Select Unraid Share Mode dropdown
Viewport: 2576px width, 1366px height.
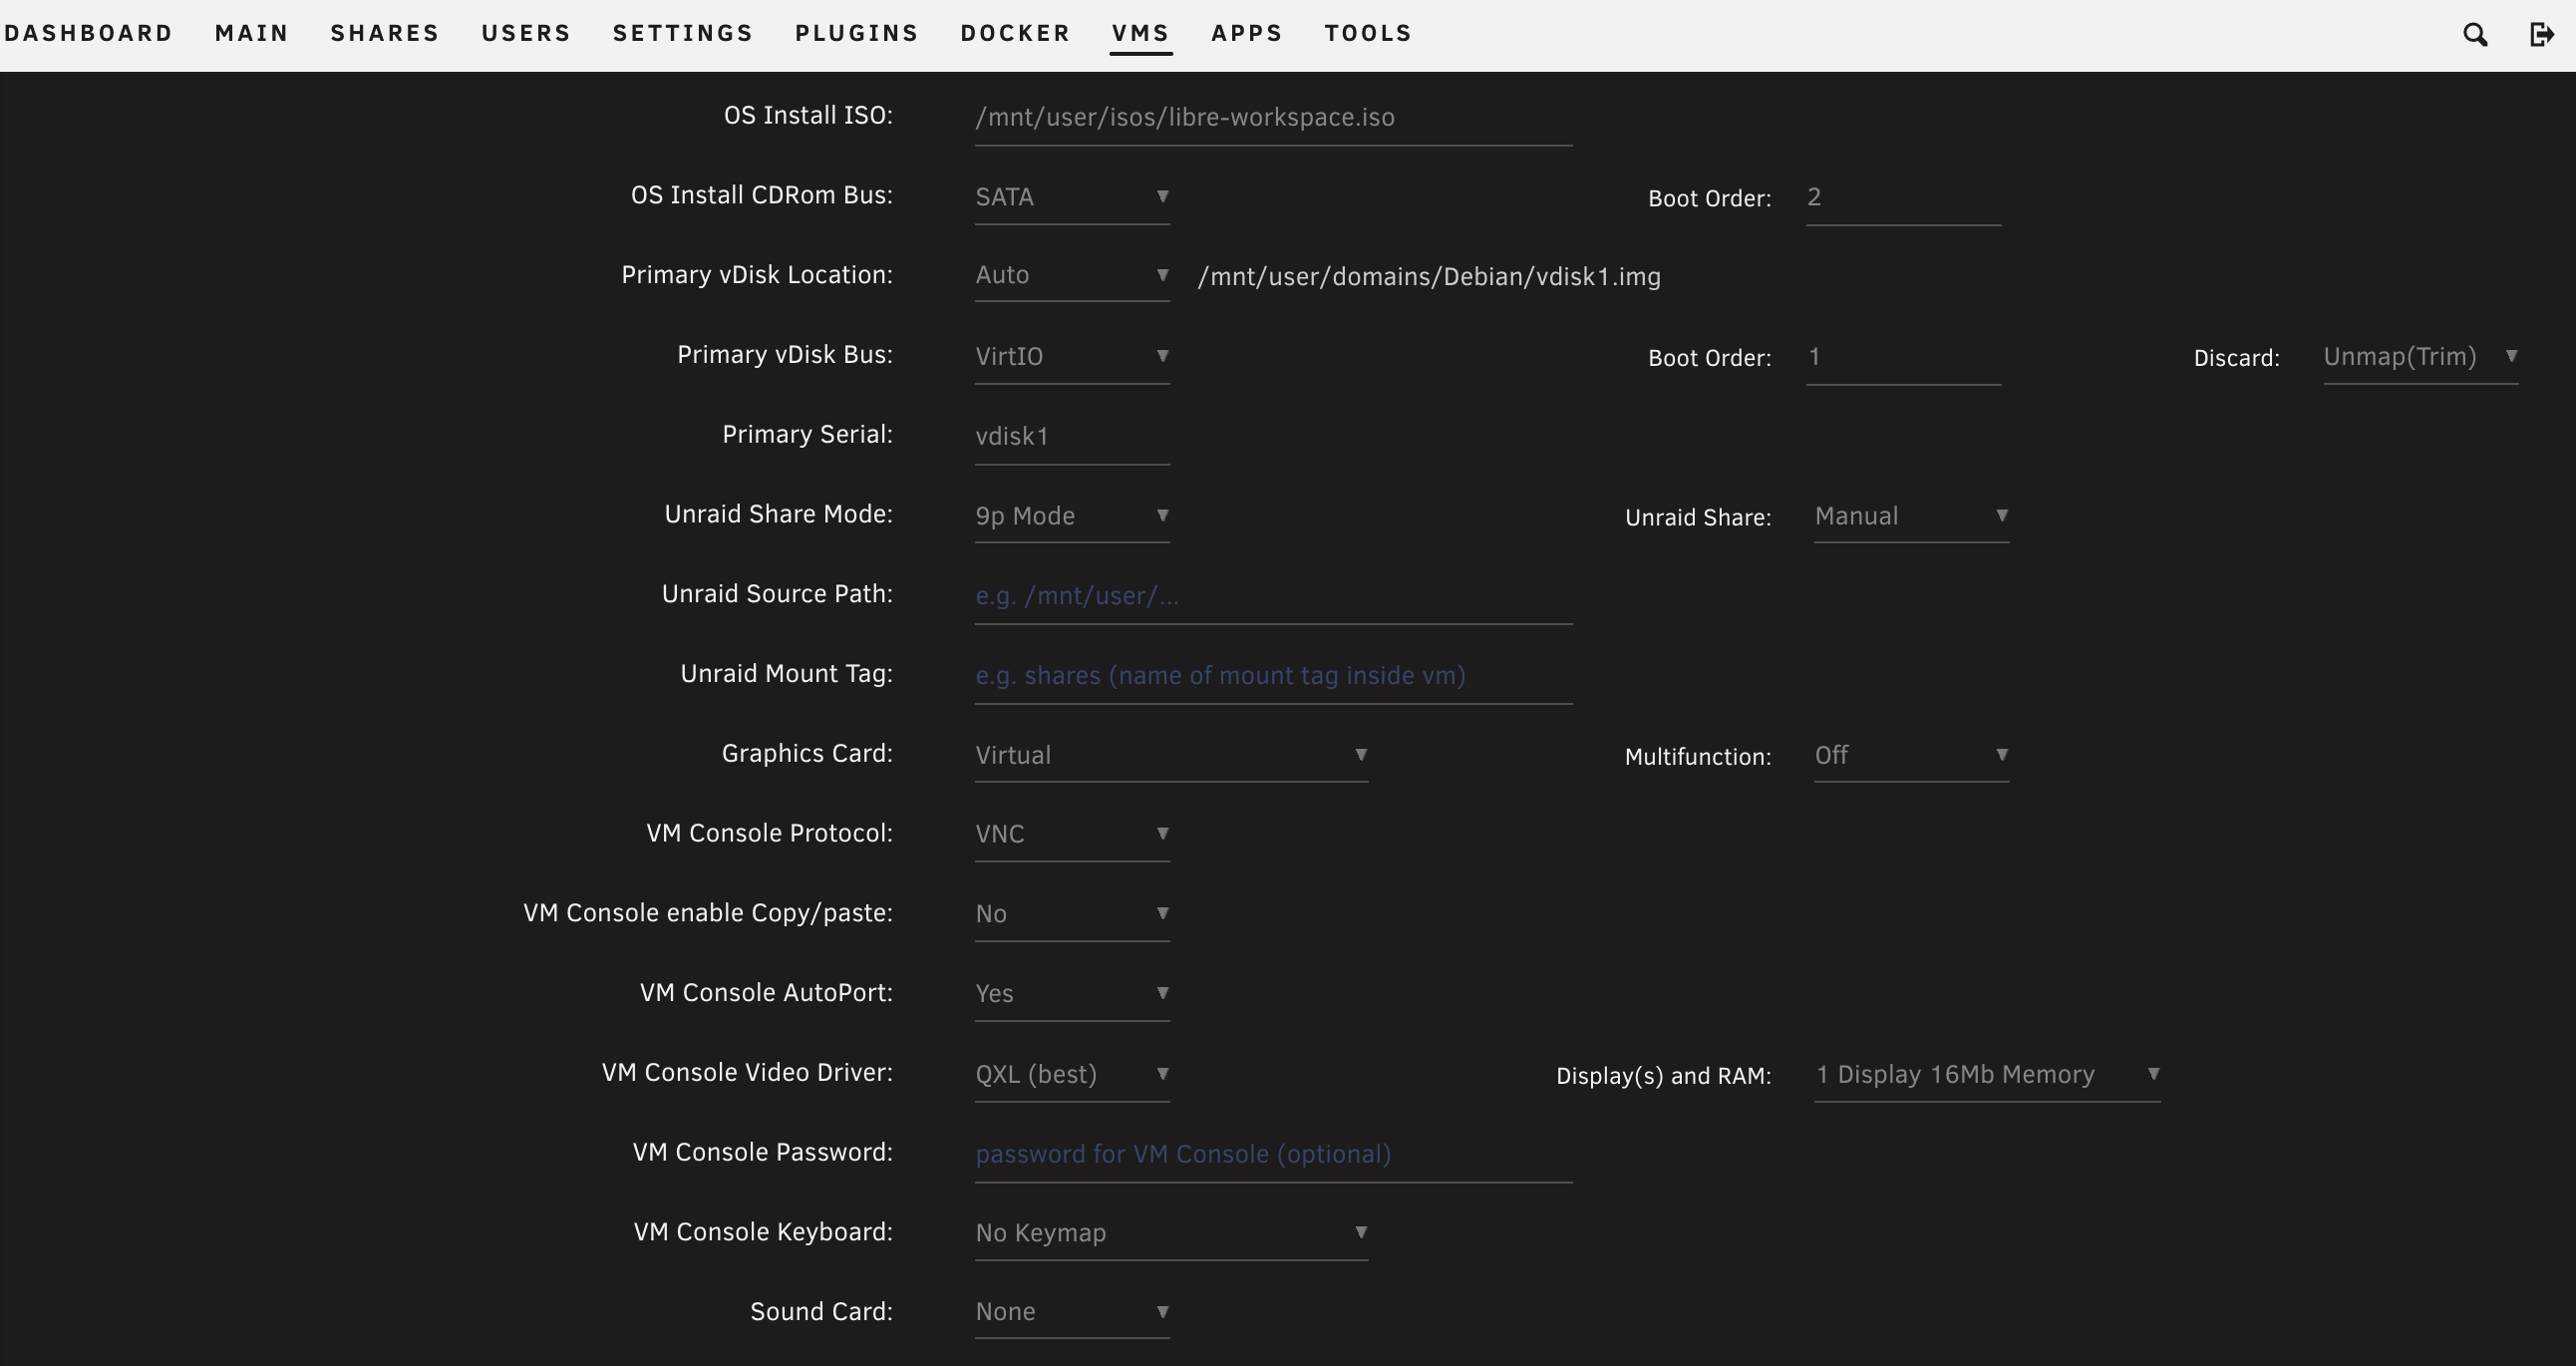1071,516
